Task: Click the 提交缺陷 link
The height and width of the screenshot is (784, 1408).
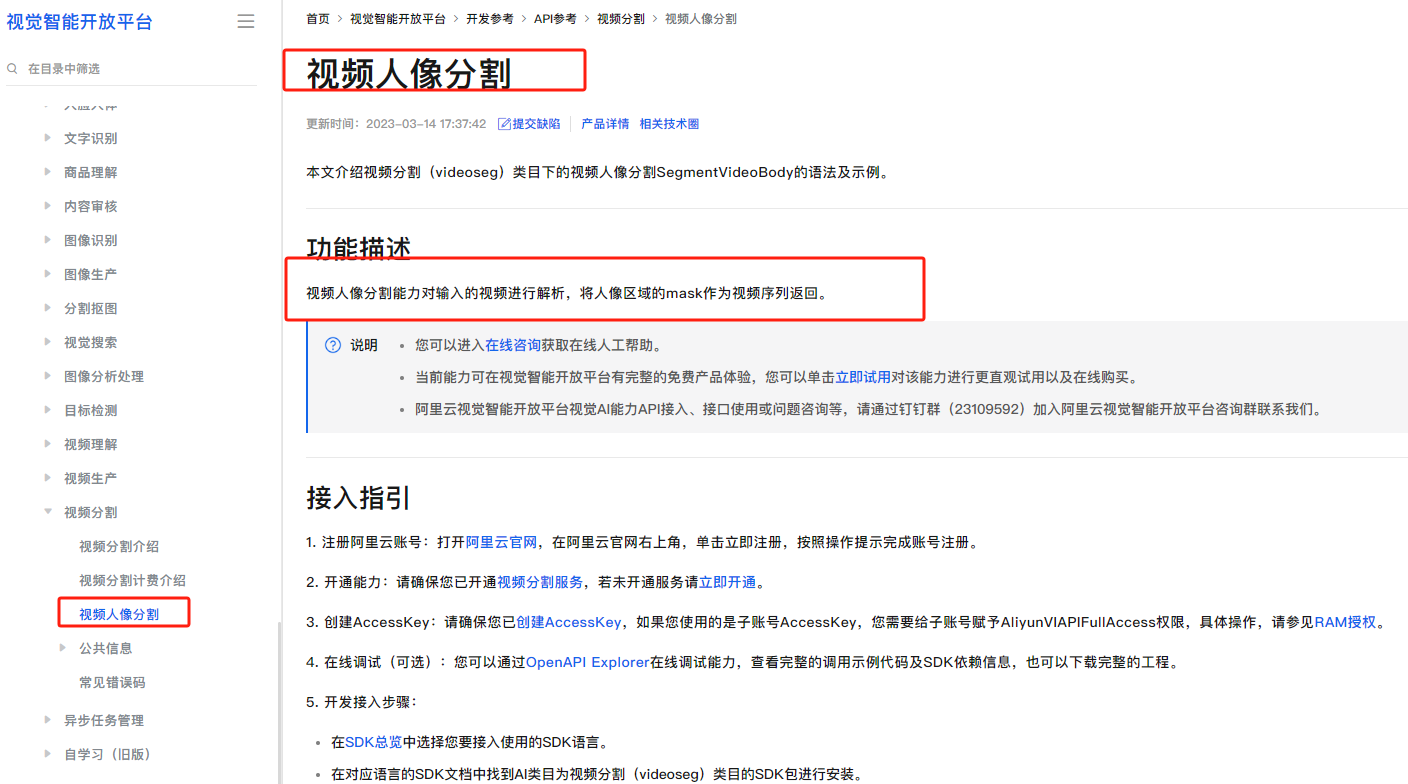Action: [x=536, y=124]
